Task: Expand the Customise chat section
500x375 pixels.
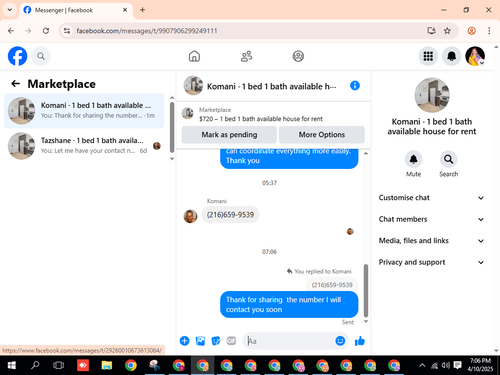Action: 431,198
